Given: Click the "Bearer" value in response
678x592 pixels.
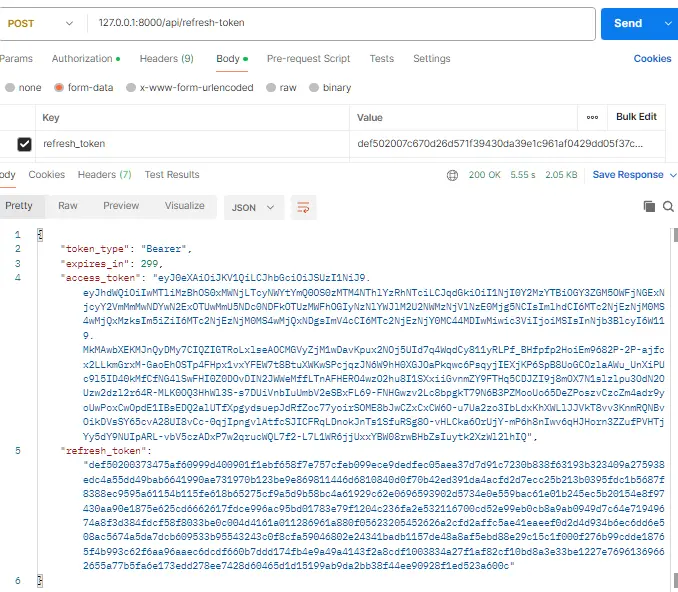Looking at the screenshot, I should (163, 249).
